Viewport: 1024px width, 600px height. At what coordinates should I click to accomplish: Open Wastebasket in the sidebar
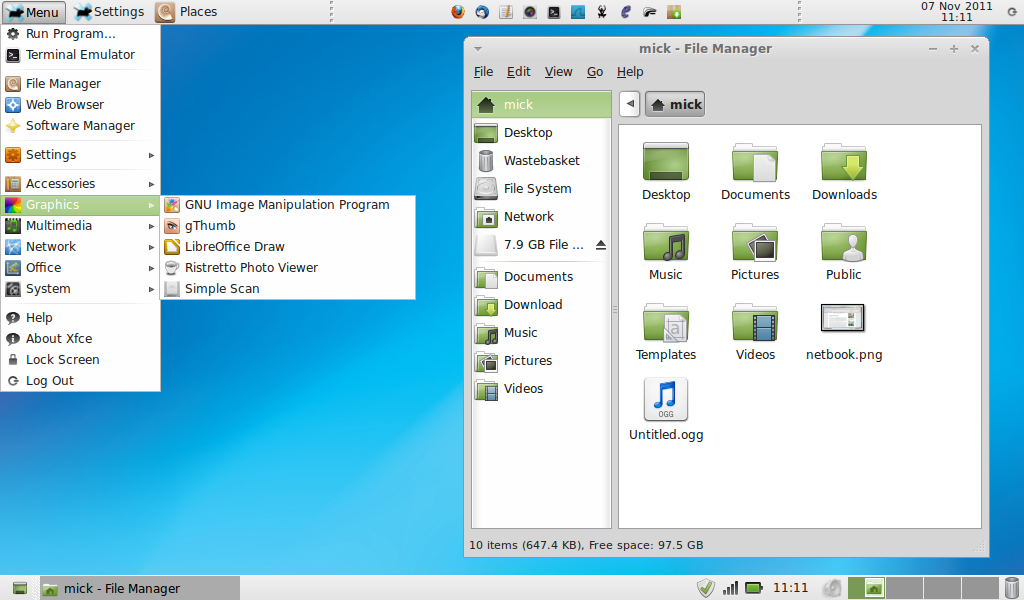[x=541, y=161]
